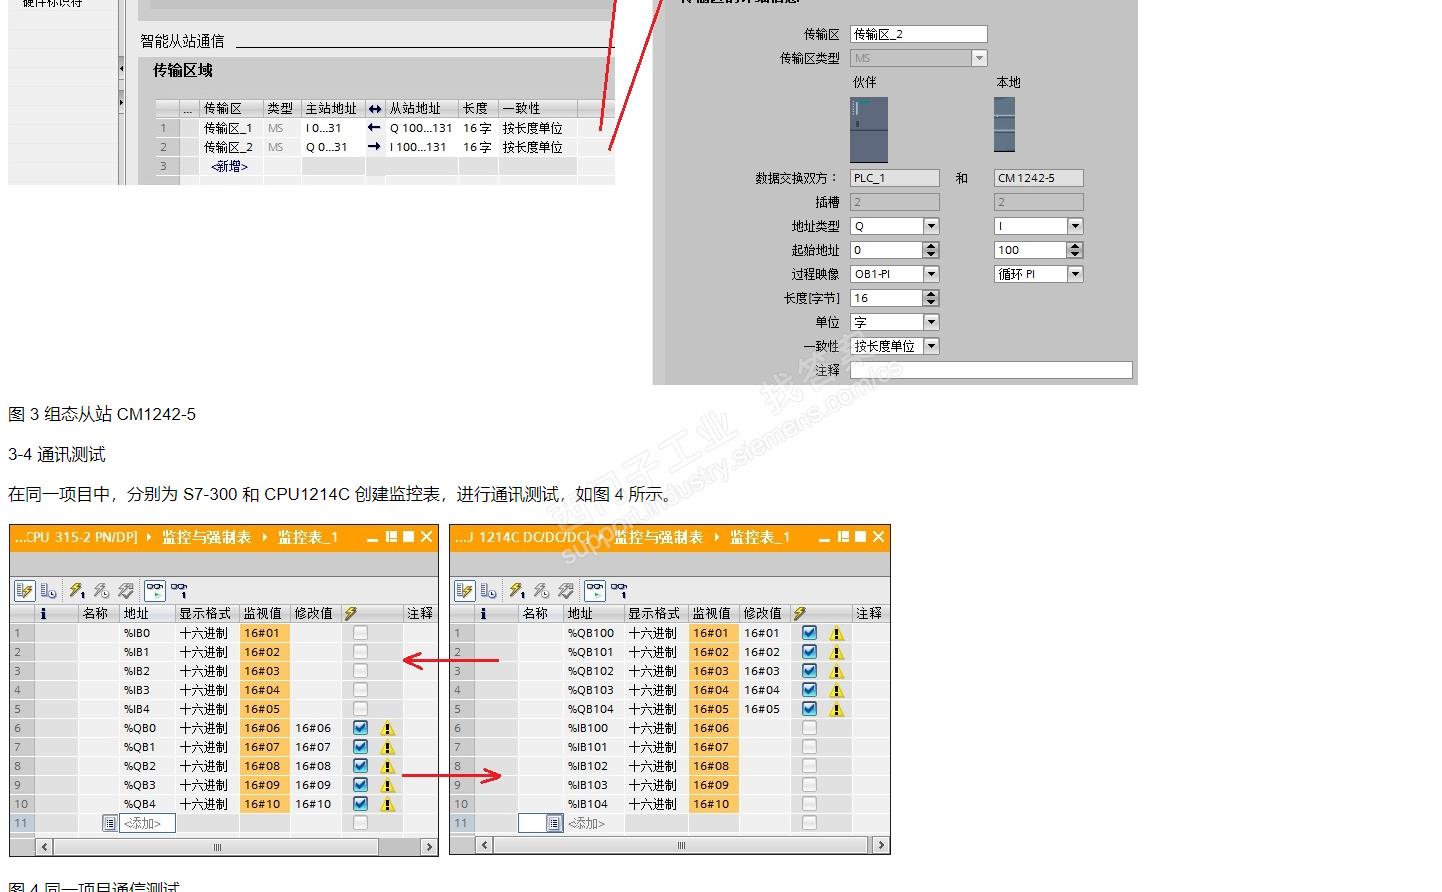This screenshot has height=892, width=1442.
Task: Monitor once now in 1214C watch table
Action: (x=619, y=591)
